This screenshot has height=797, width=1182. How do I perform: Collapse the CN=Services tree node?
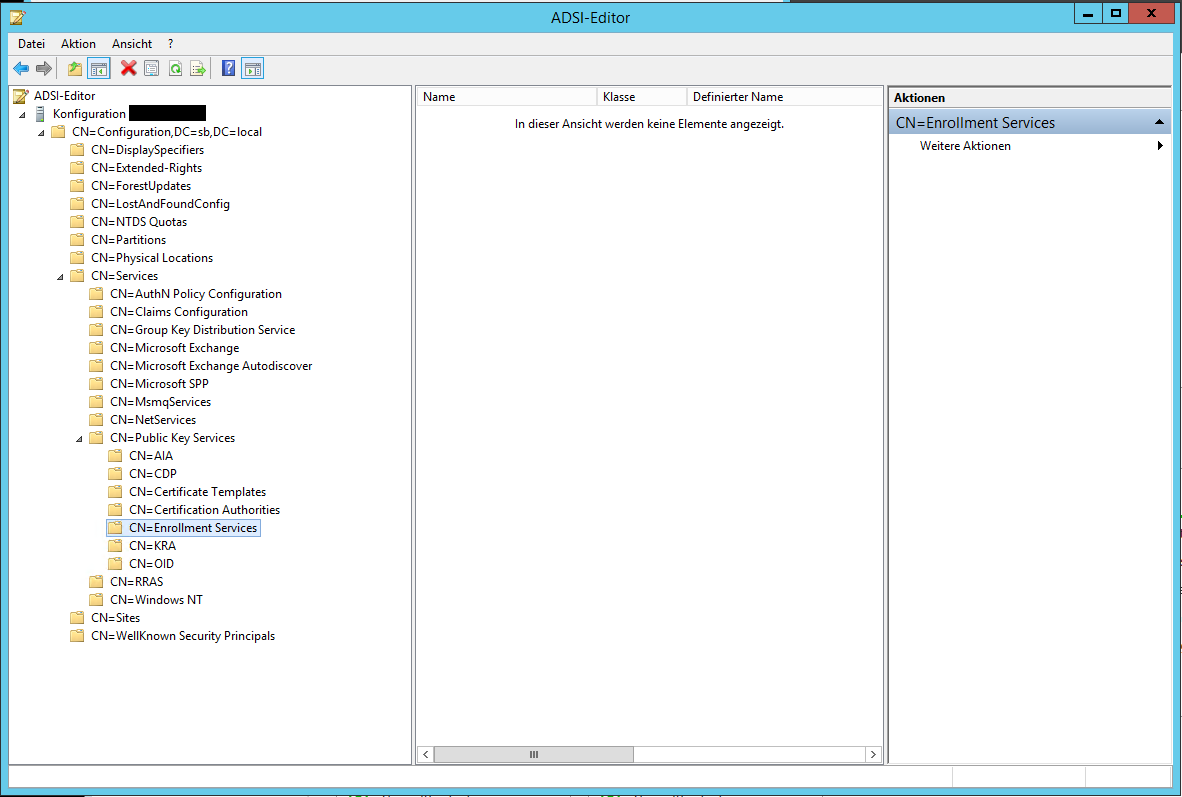[59, 275]
